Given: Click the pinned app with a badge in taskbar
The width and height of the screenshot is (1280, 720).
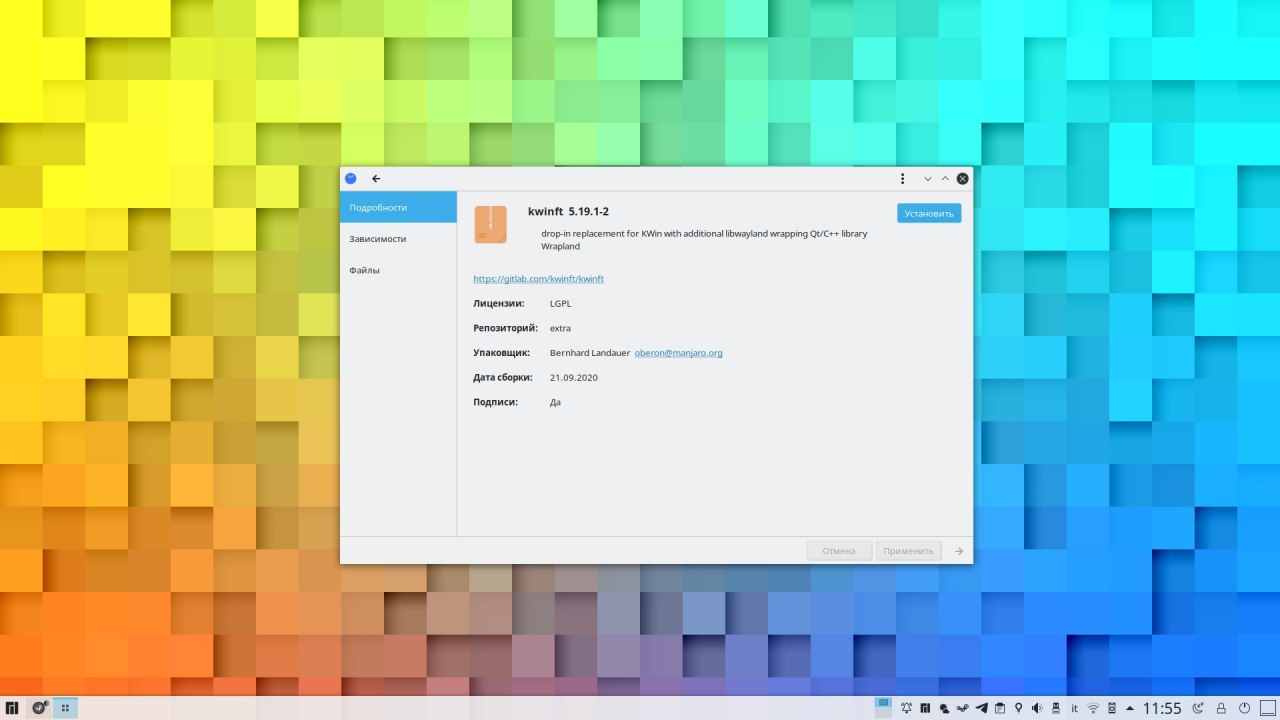Looking at the screenshot, I should (39, 708).
